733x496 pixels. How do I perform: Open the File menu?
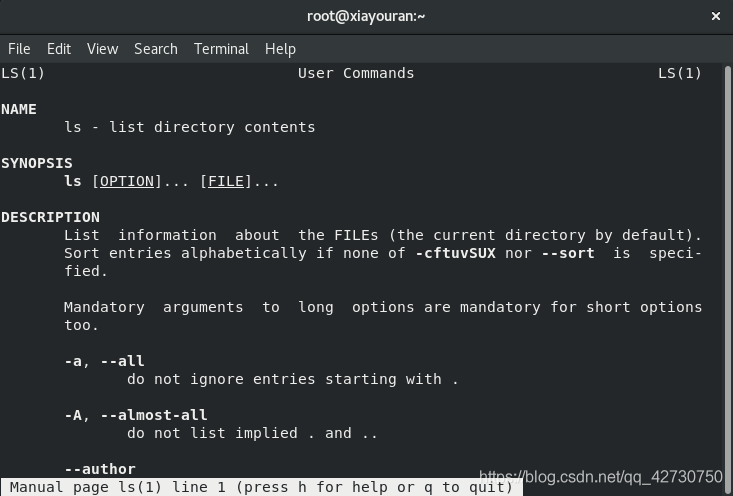coord(19,49)
